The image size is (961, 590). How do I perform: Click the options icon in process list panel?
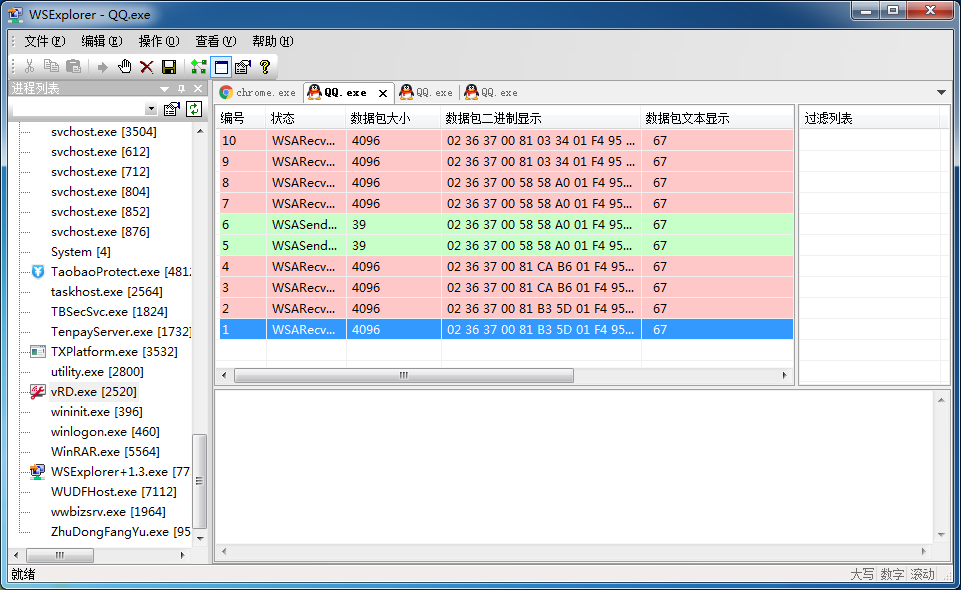[x=172, y=109]
